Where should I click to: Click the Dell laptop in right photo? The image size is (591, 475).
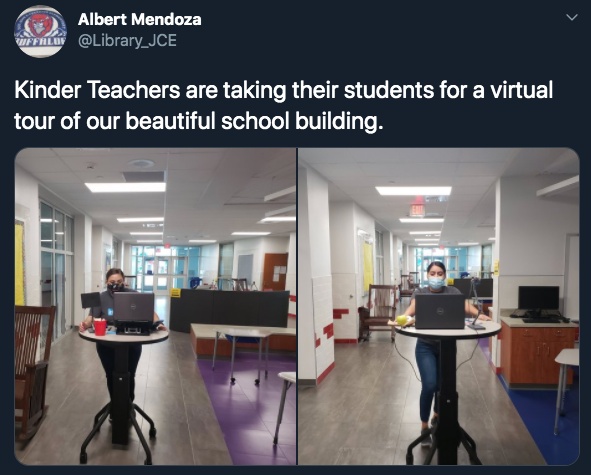439,311
